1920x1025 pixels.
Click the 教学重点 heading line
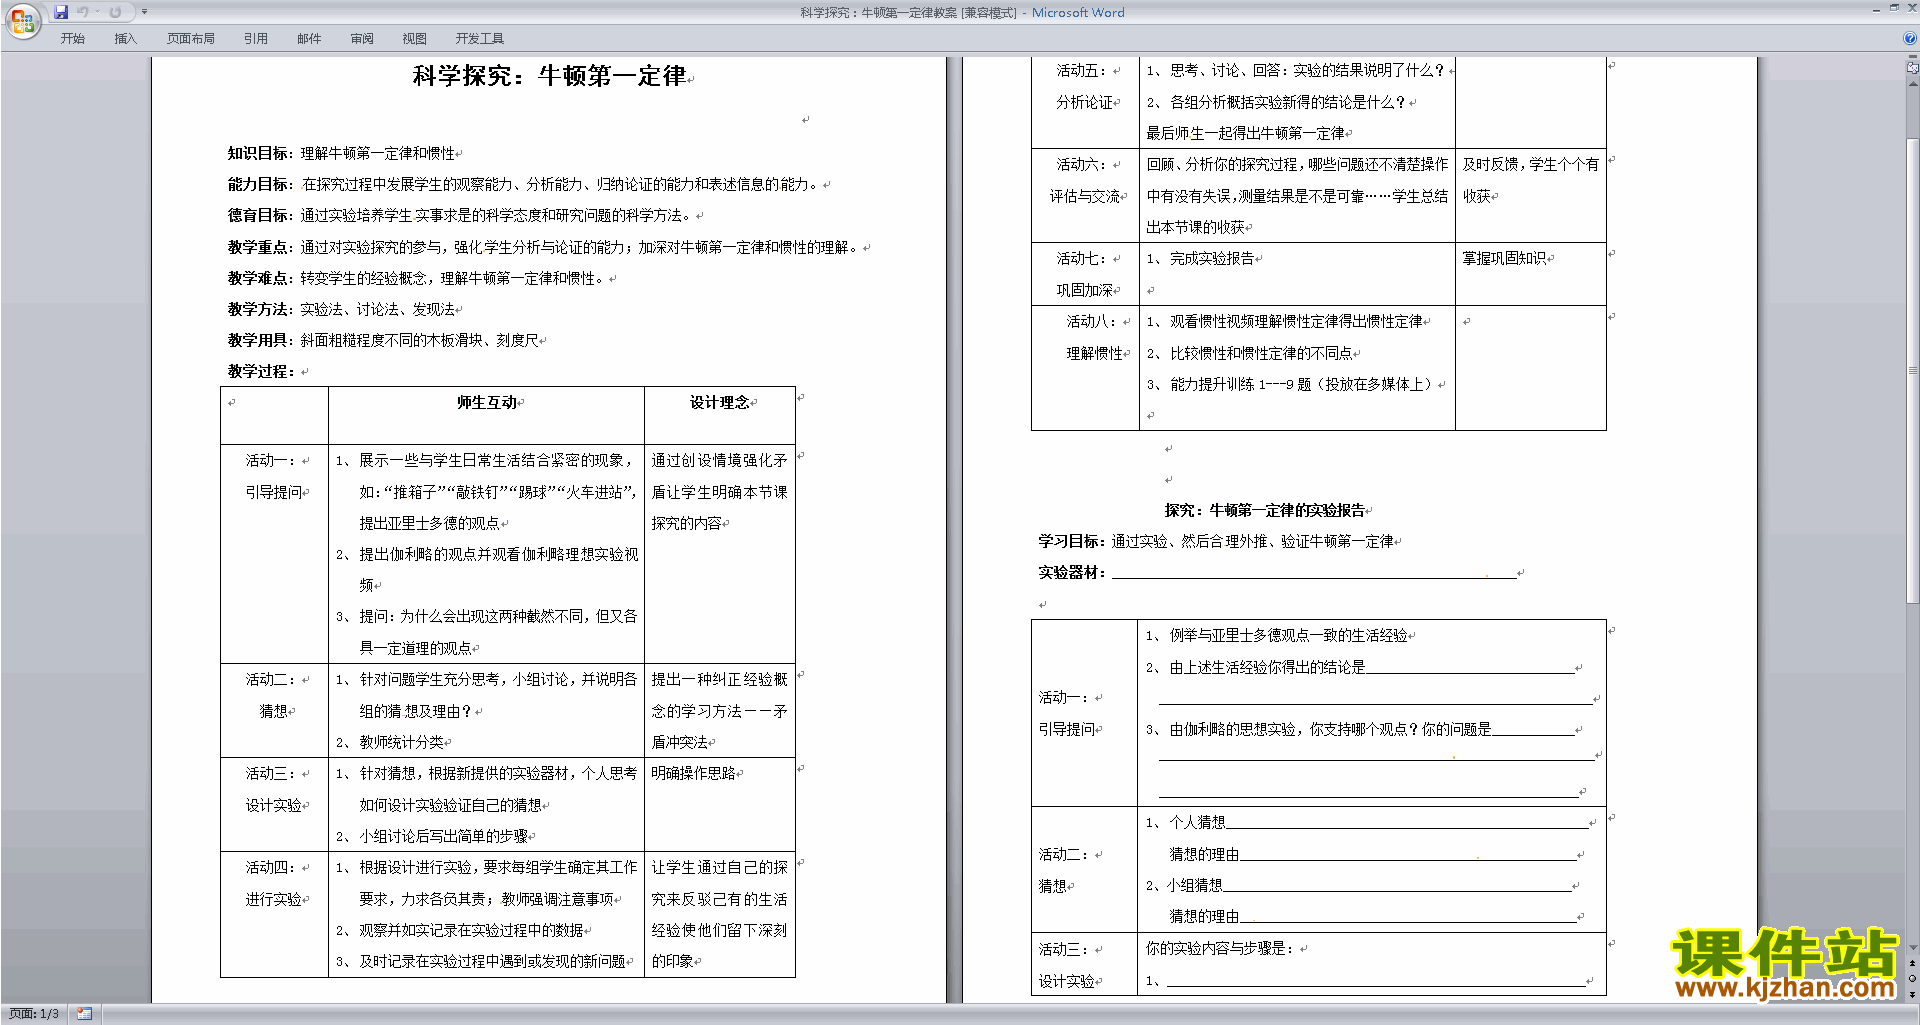[544, 247]
